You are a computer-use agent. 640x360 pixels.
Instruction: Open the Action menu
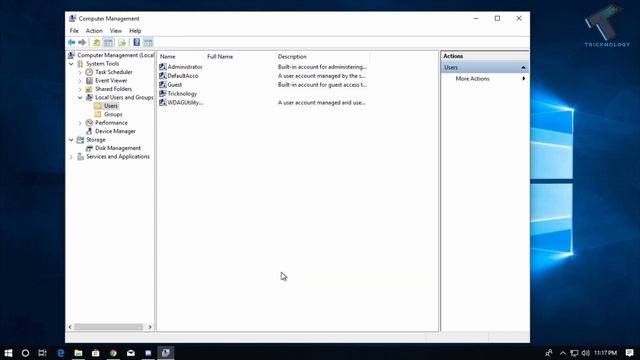tap(94, 31)
